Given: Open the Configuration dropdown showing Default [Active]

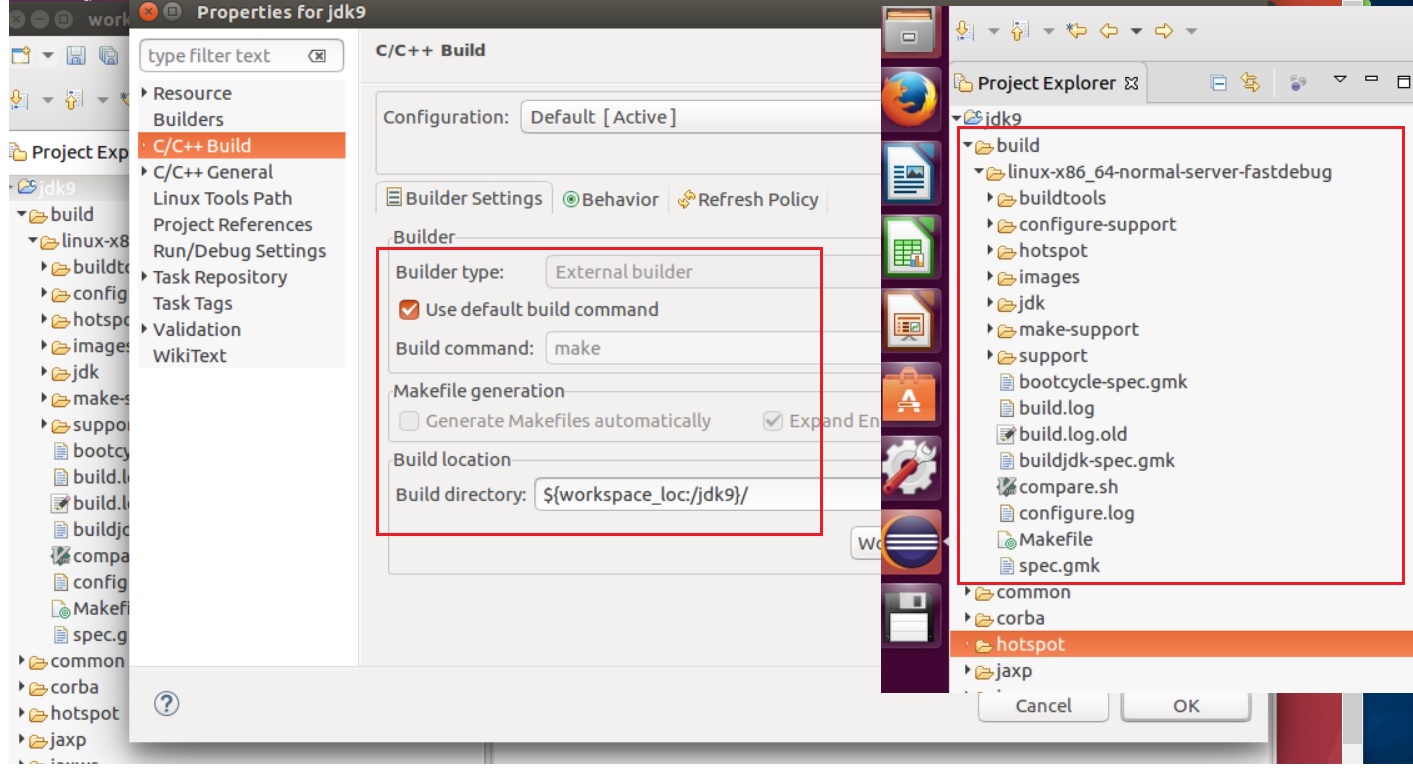Looking at the screenshot, I should (x=700, y=117).
